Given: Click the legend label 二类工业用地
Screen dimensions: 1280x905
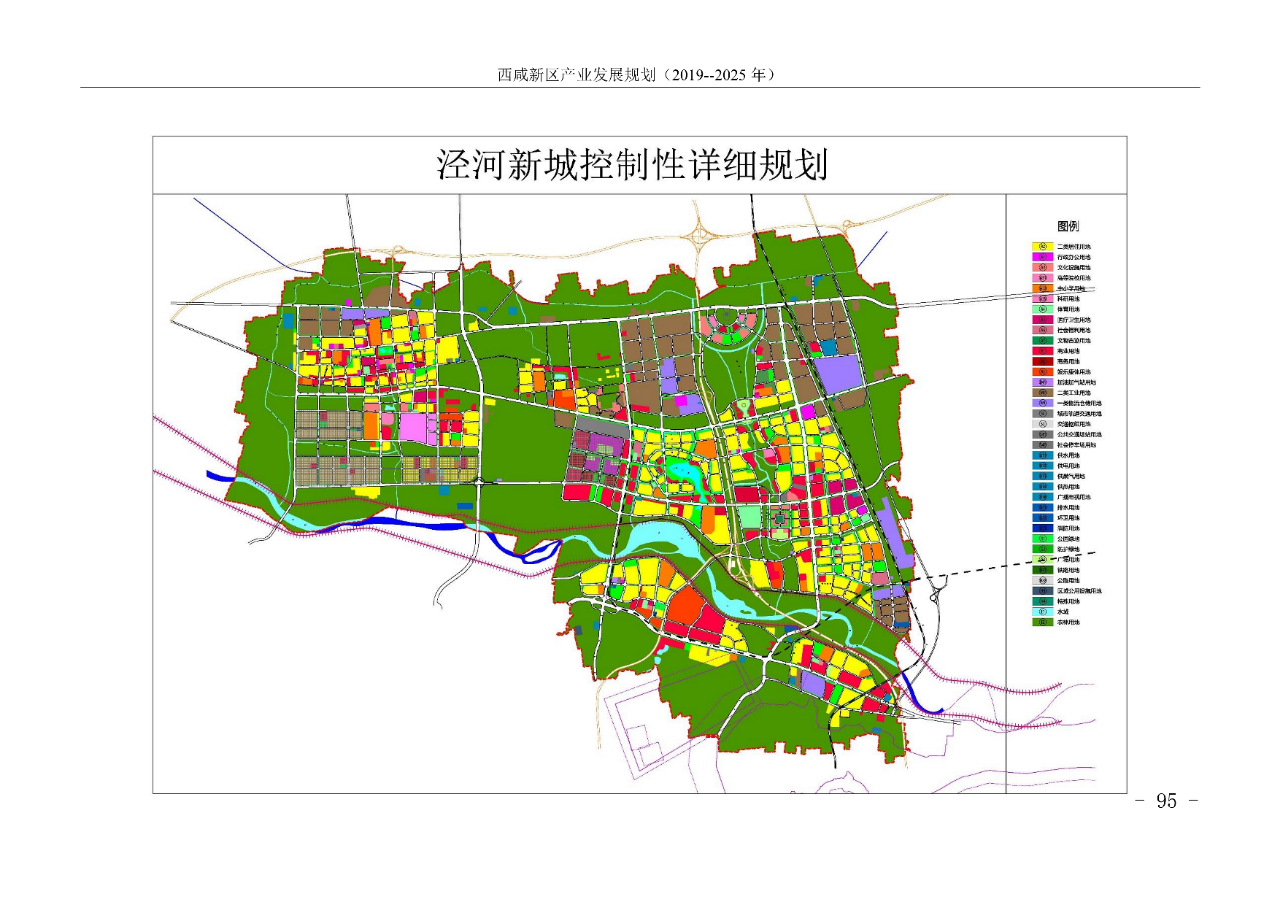Looking at the screenshot, I should tap(1075, 393).
